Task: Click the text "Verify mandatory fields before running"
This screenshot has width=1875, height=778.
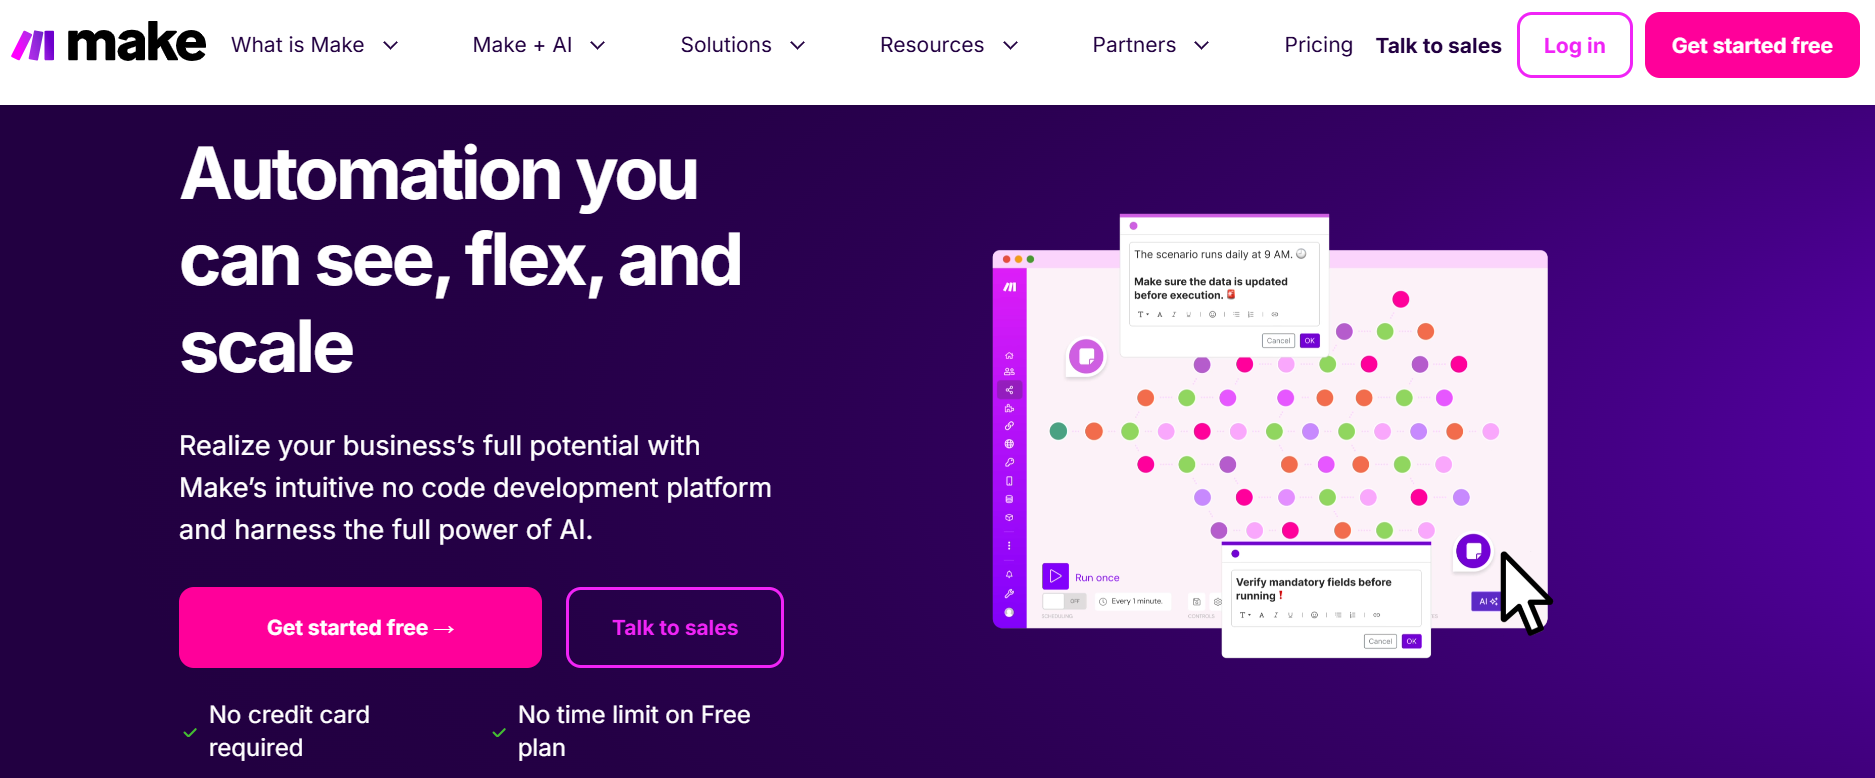Action: (1313, 589)
